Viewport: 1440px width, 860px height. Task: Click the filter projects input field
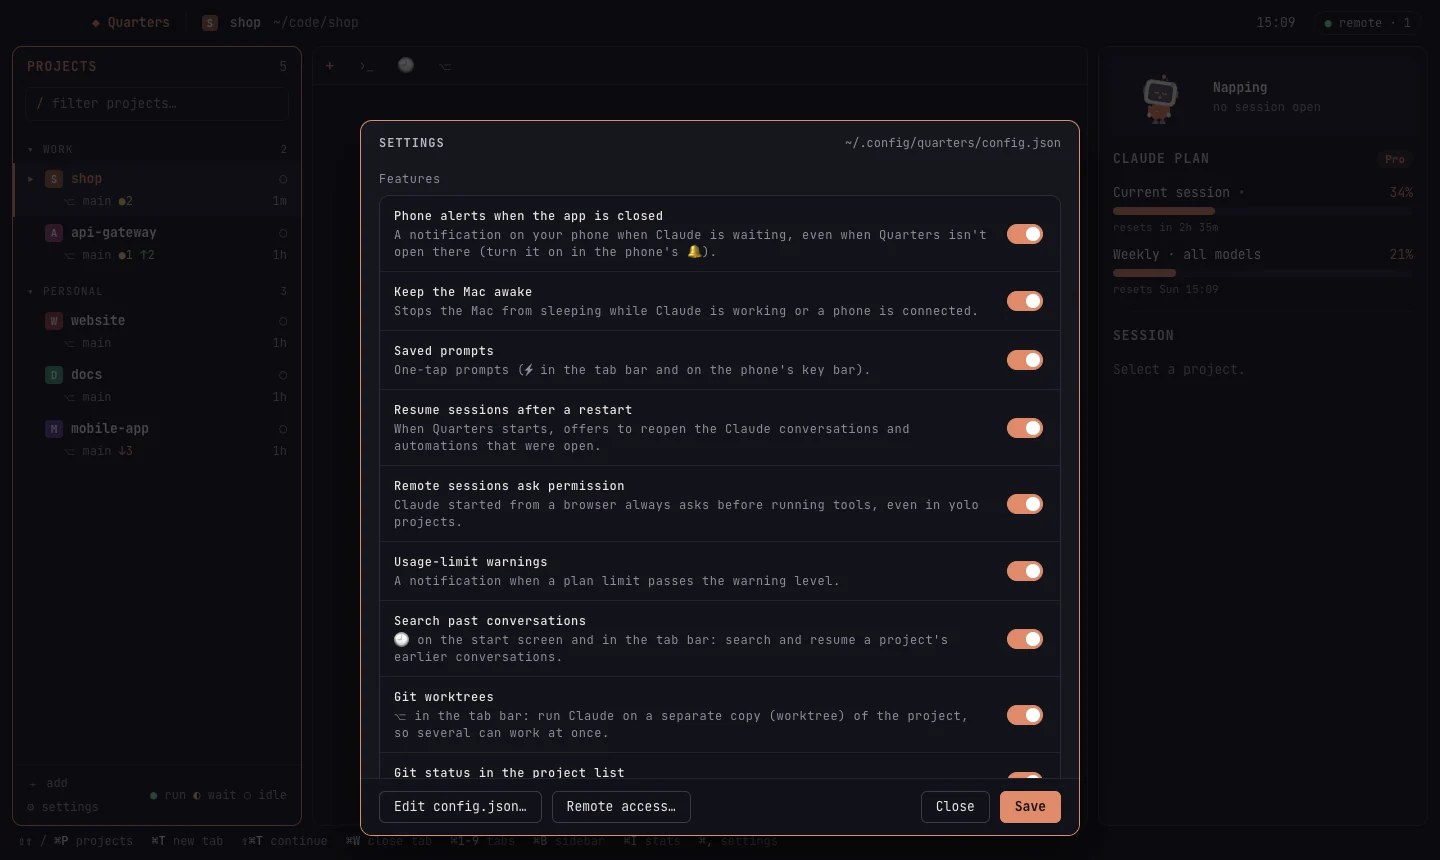[157, 104]
